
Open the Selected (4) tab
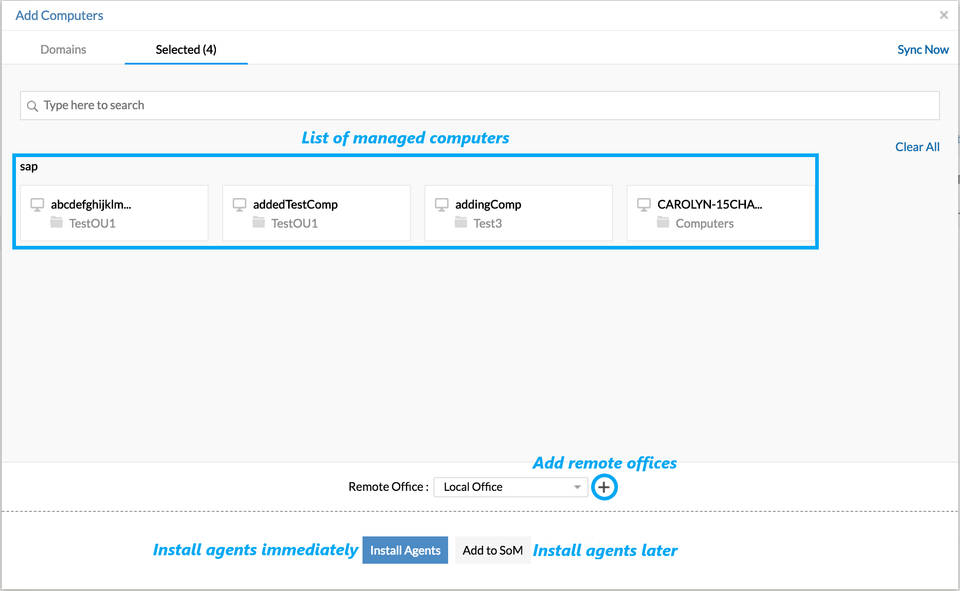click(x=185, y=49)
